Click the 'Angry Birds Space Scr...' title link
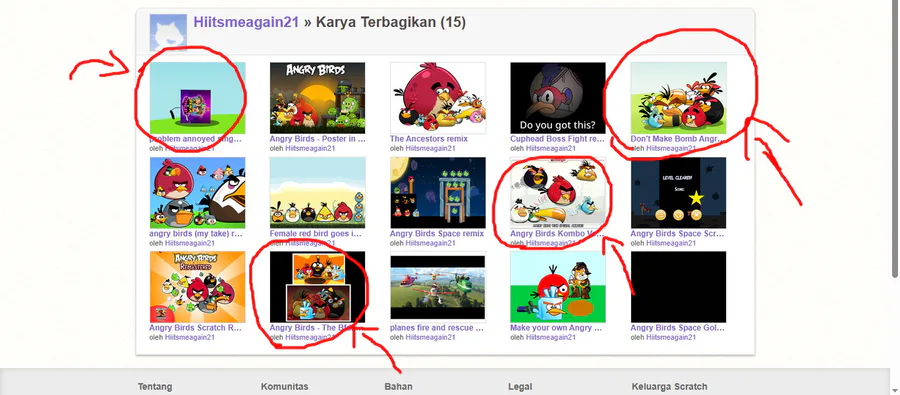The height and width of the screenshot is (395, 900). (677, 234)
